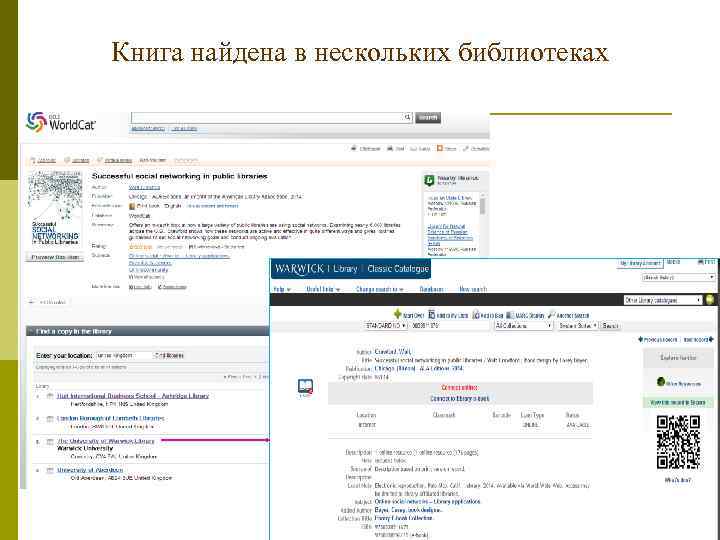Screen dimensions: 720x540
Task: Open Online social networks -- Library applications subject link
Action: tap(428, 501)
